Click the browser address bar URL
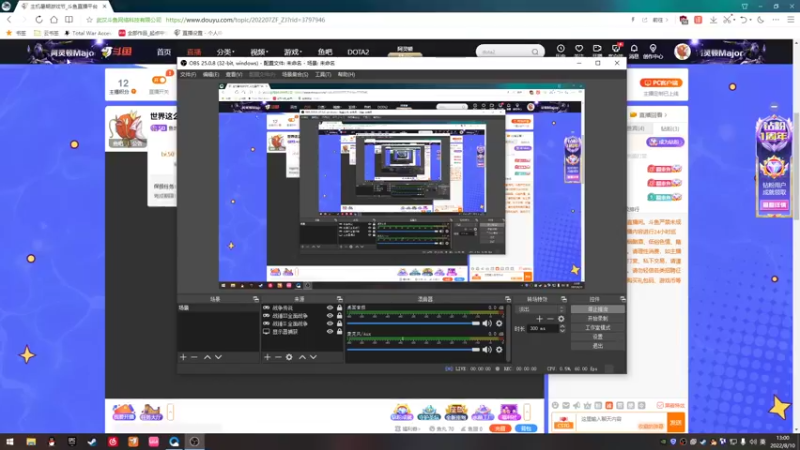The width and height of the screenshot is (800, 450). point(245,20)
